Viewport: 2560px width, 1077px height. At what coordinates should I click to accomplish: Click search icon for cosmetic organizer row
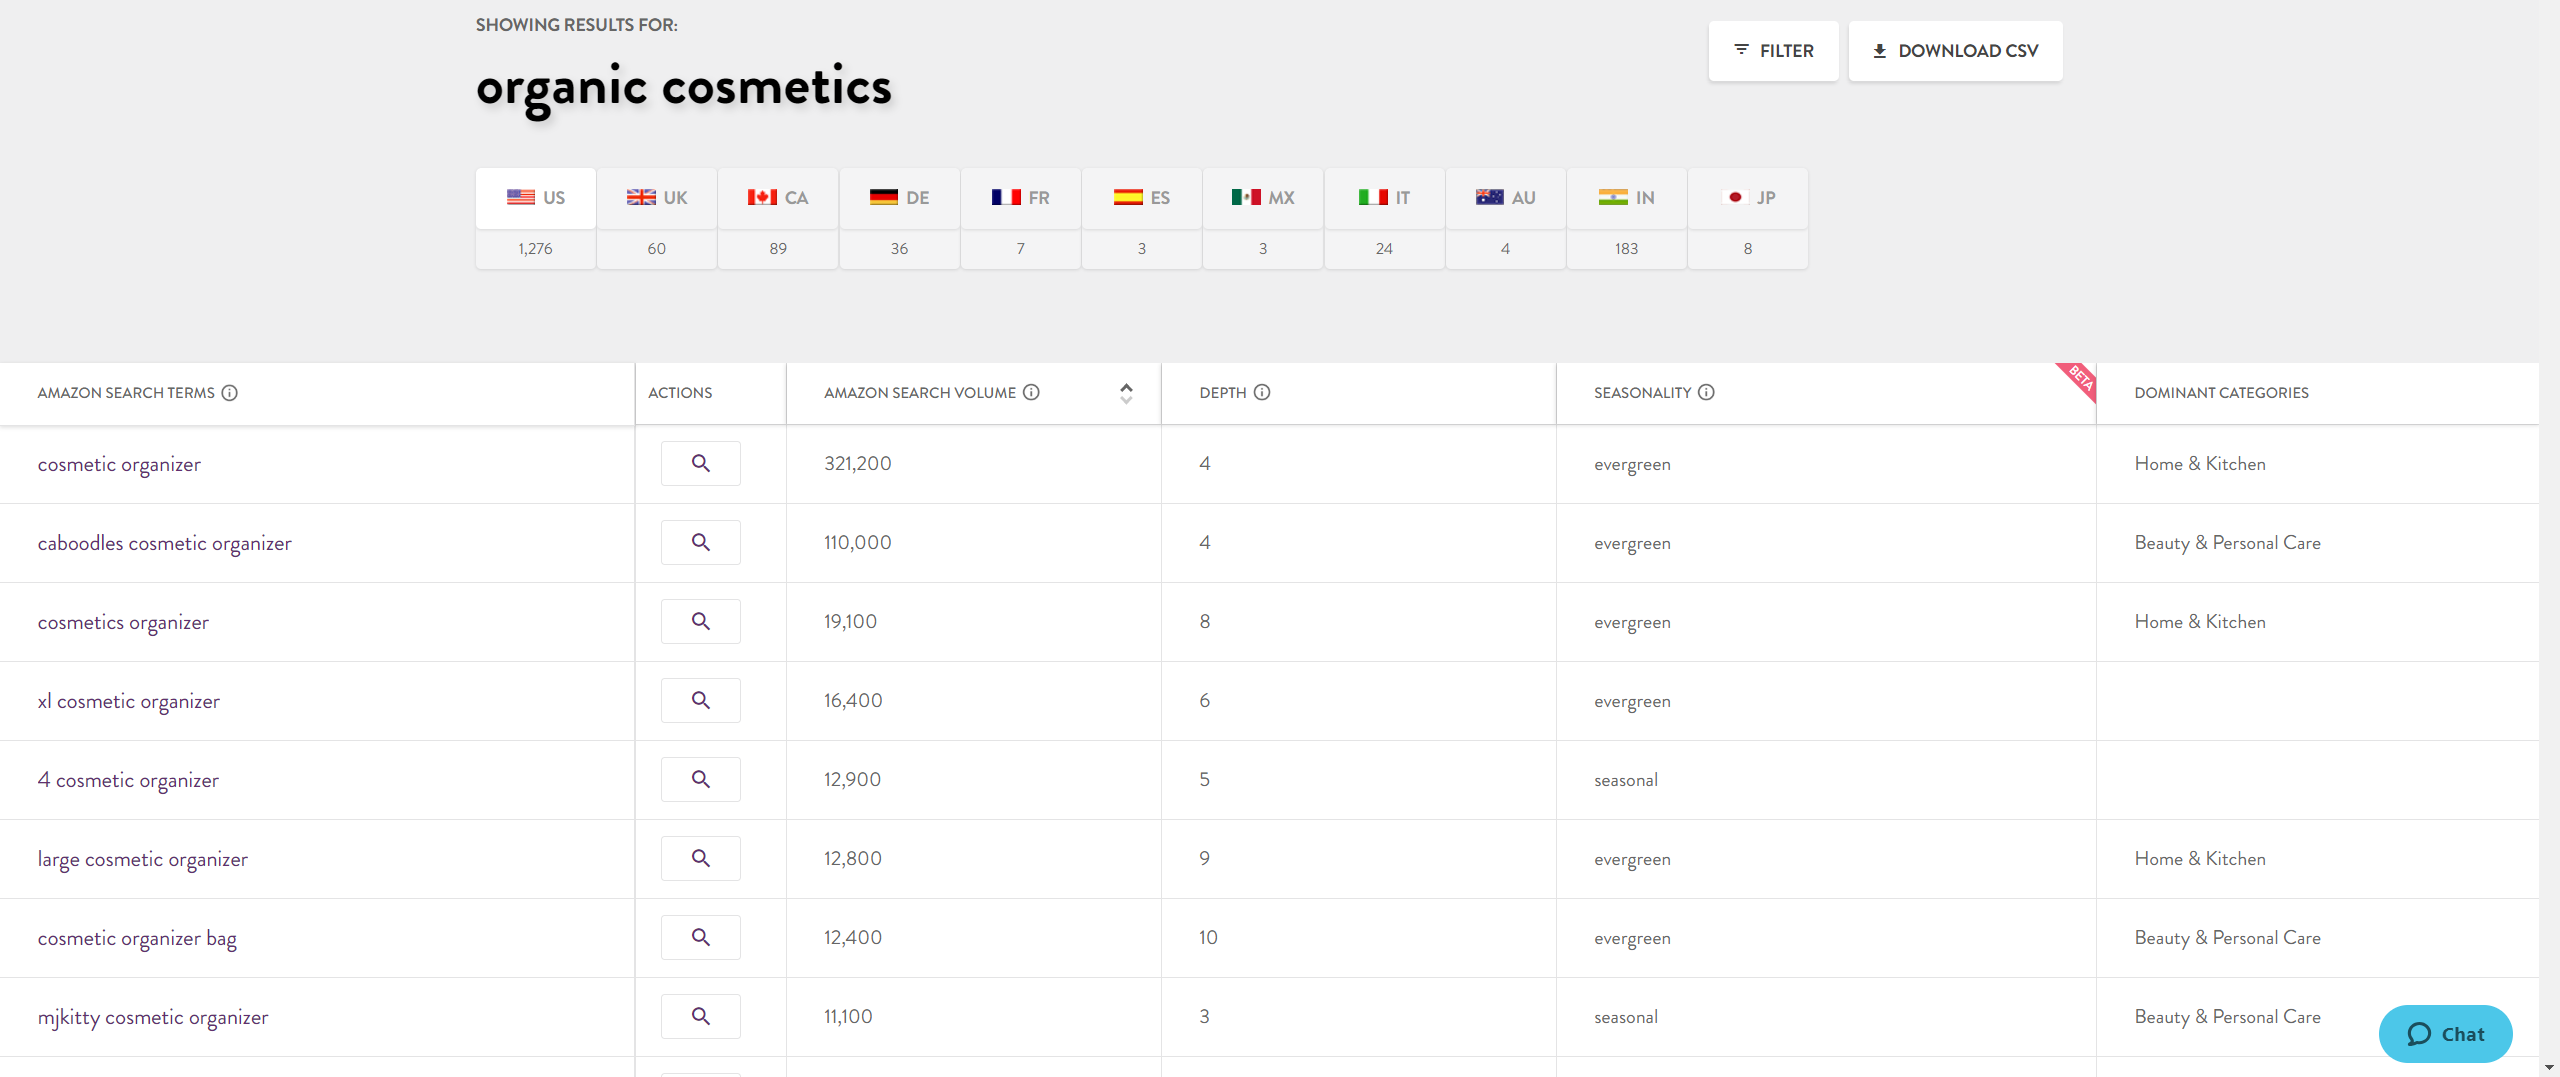tap(700, 463)
